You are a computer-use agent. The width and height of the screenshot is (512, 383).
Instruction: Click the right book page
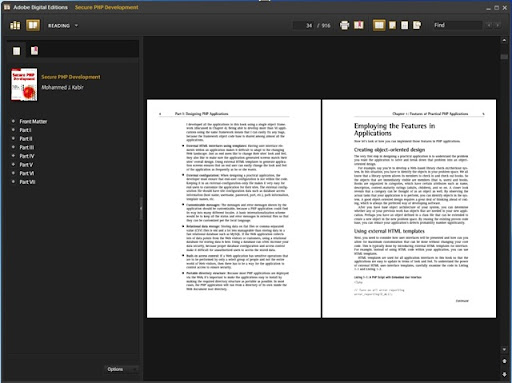coord(409,209)
